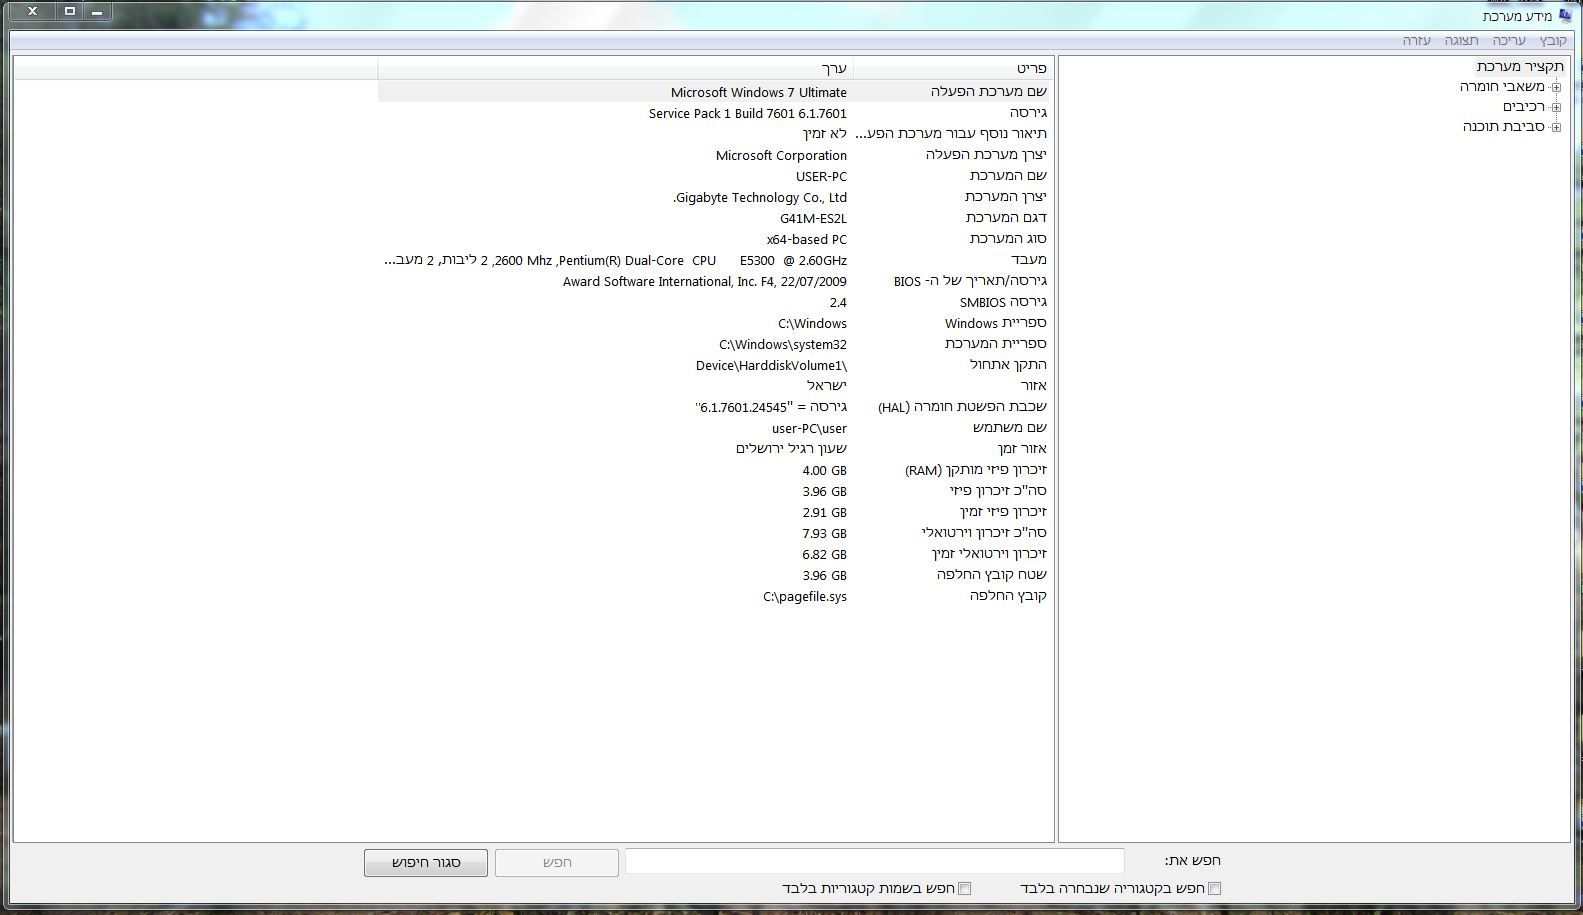Image resolution: width=1583 pixels, height=915 pixels.
Task: Select the Microsoft Corporation value
Action: point(781,155)
